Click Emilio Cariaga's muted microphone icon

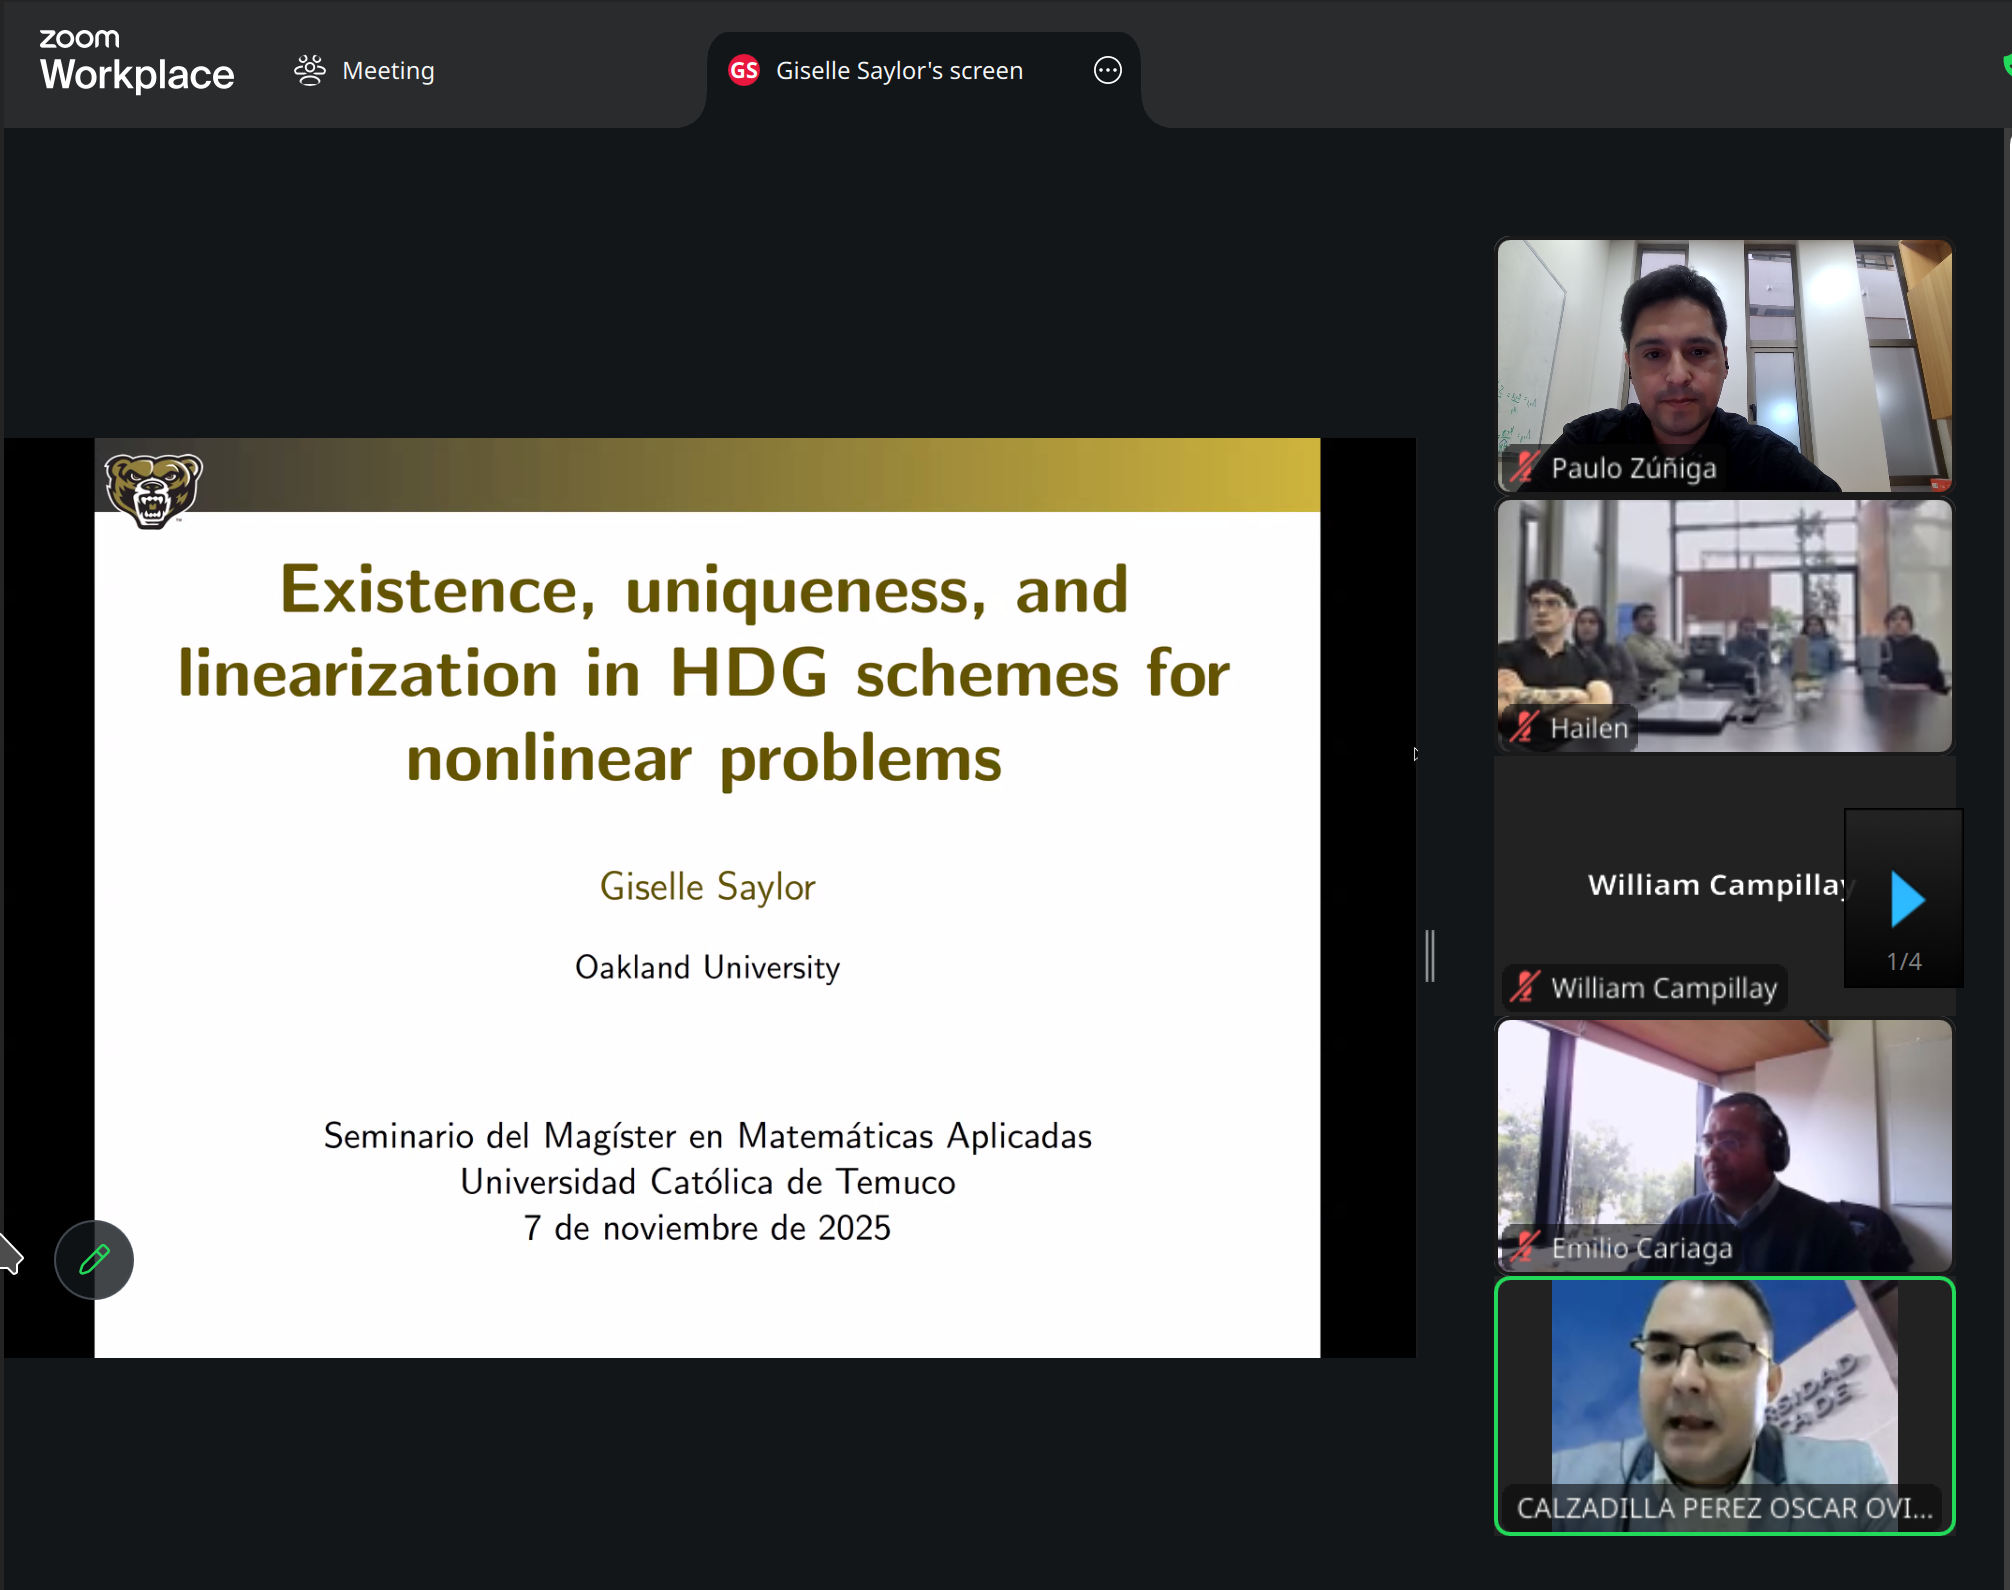pyautogui.click(x=1524, y=1247)
